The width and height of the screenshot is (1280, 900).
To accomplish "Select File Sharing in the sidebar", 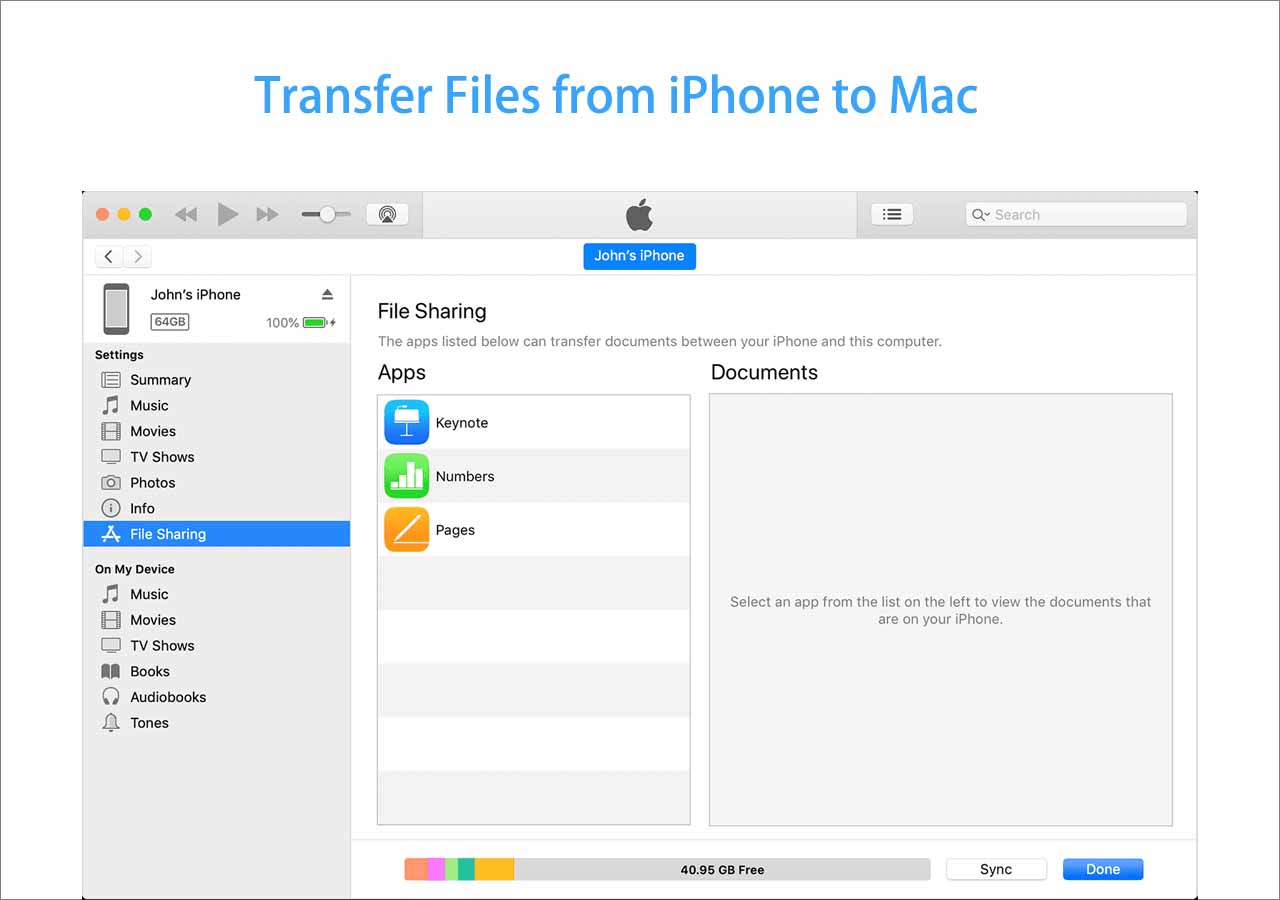I will 217,534.
